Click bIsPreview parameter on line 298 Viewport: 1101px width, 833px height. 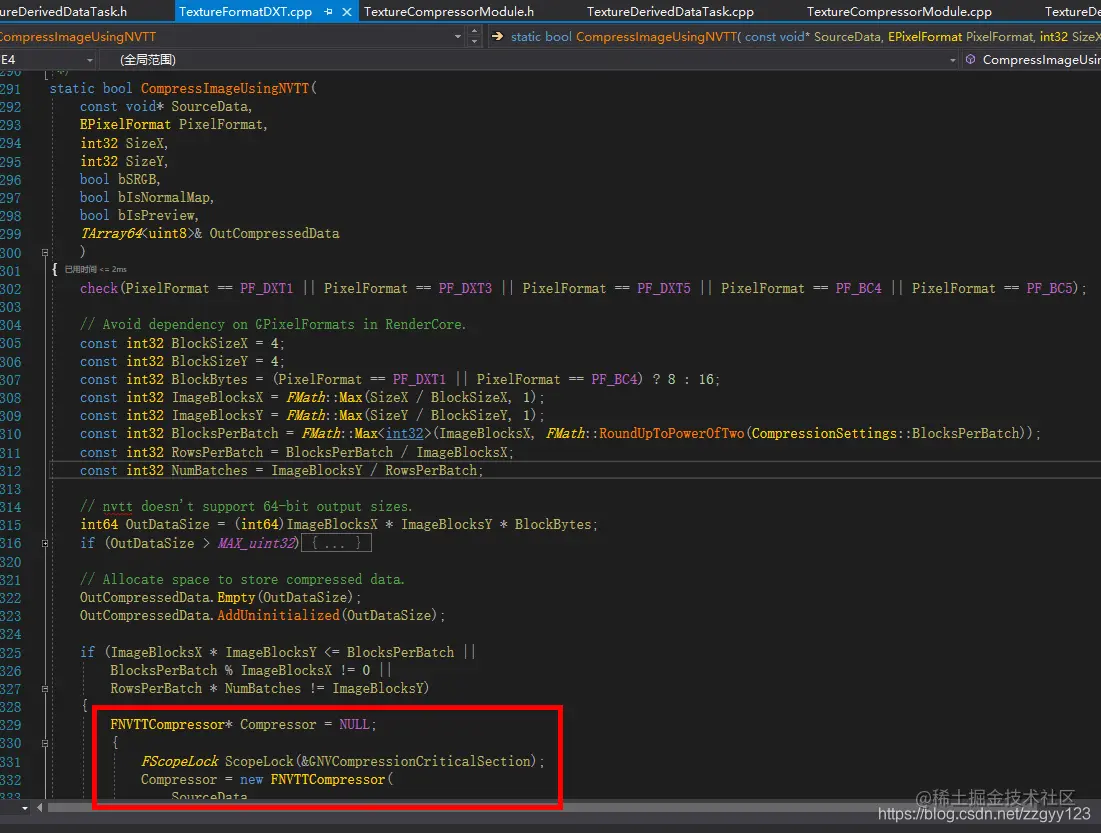(x=156, y=216)
